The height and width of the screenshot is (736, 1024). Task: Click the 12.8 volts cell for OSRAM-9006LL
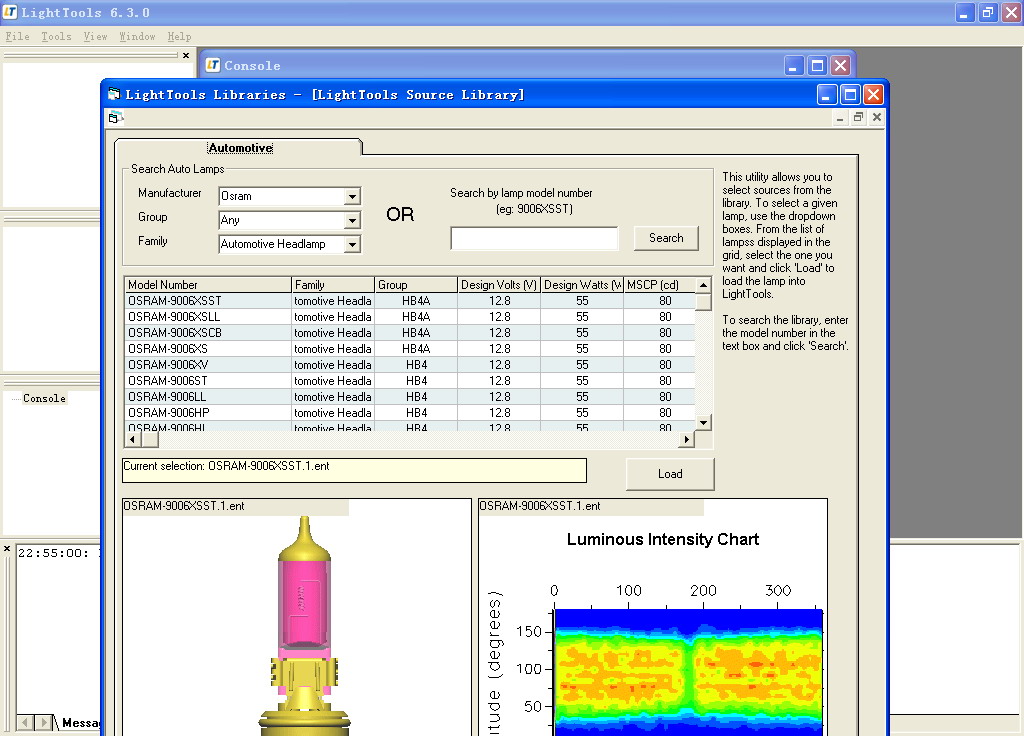point(499,397)
